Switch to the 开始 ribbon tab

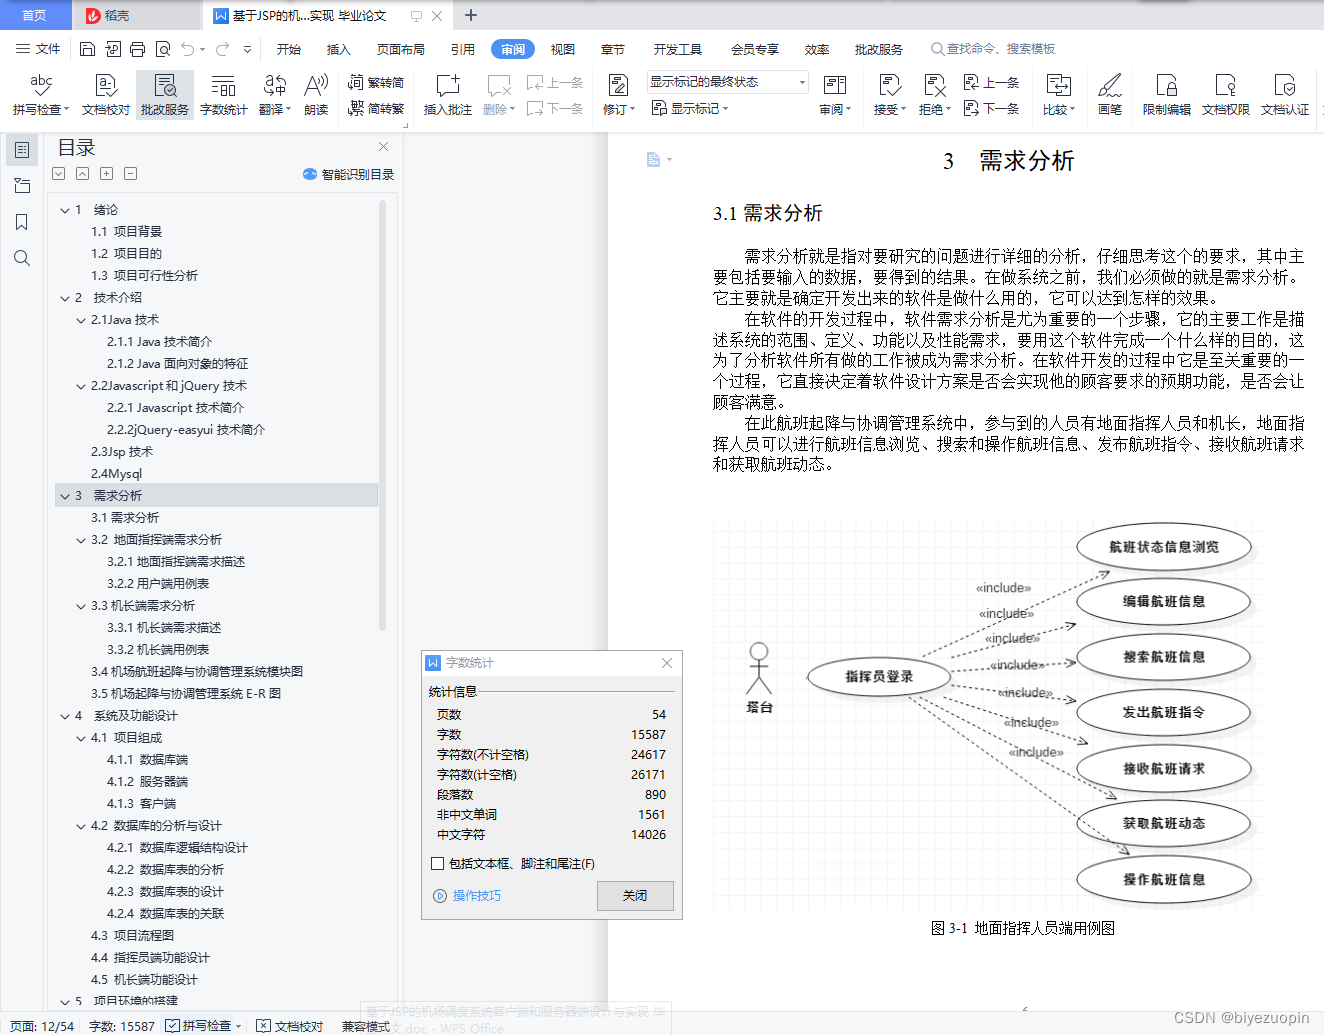[289, 49]
